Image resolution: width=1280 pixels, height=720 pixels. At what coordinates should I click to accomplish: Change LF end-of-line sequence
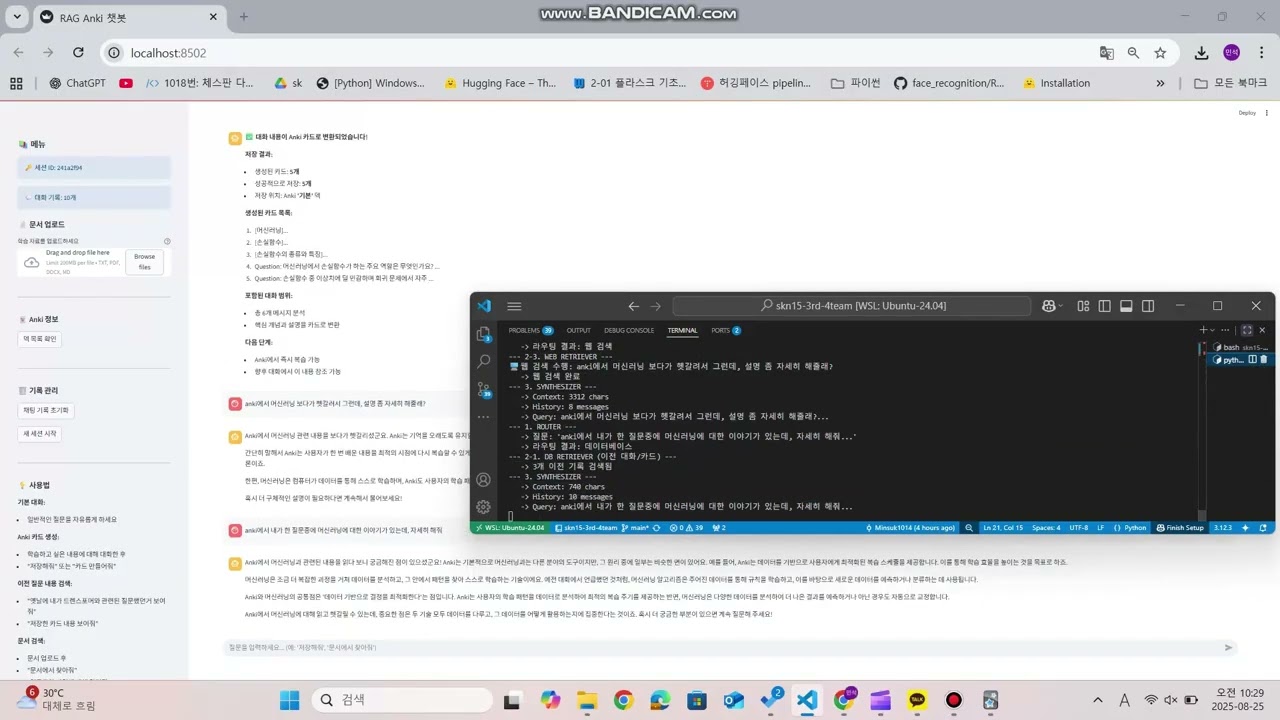[x=1101, y=527]
